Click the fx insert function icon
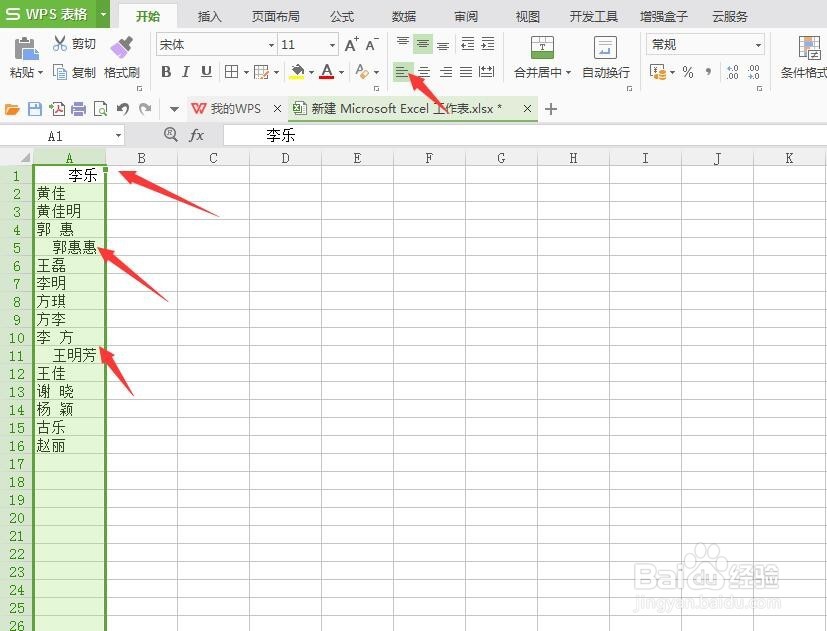This screenshot has height=631, width=827. [196, 136]
